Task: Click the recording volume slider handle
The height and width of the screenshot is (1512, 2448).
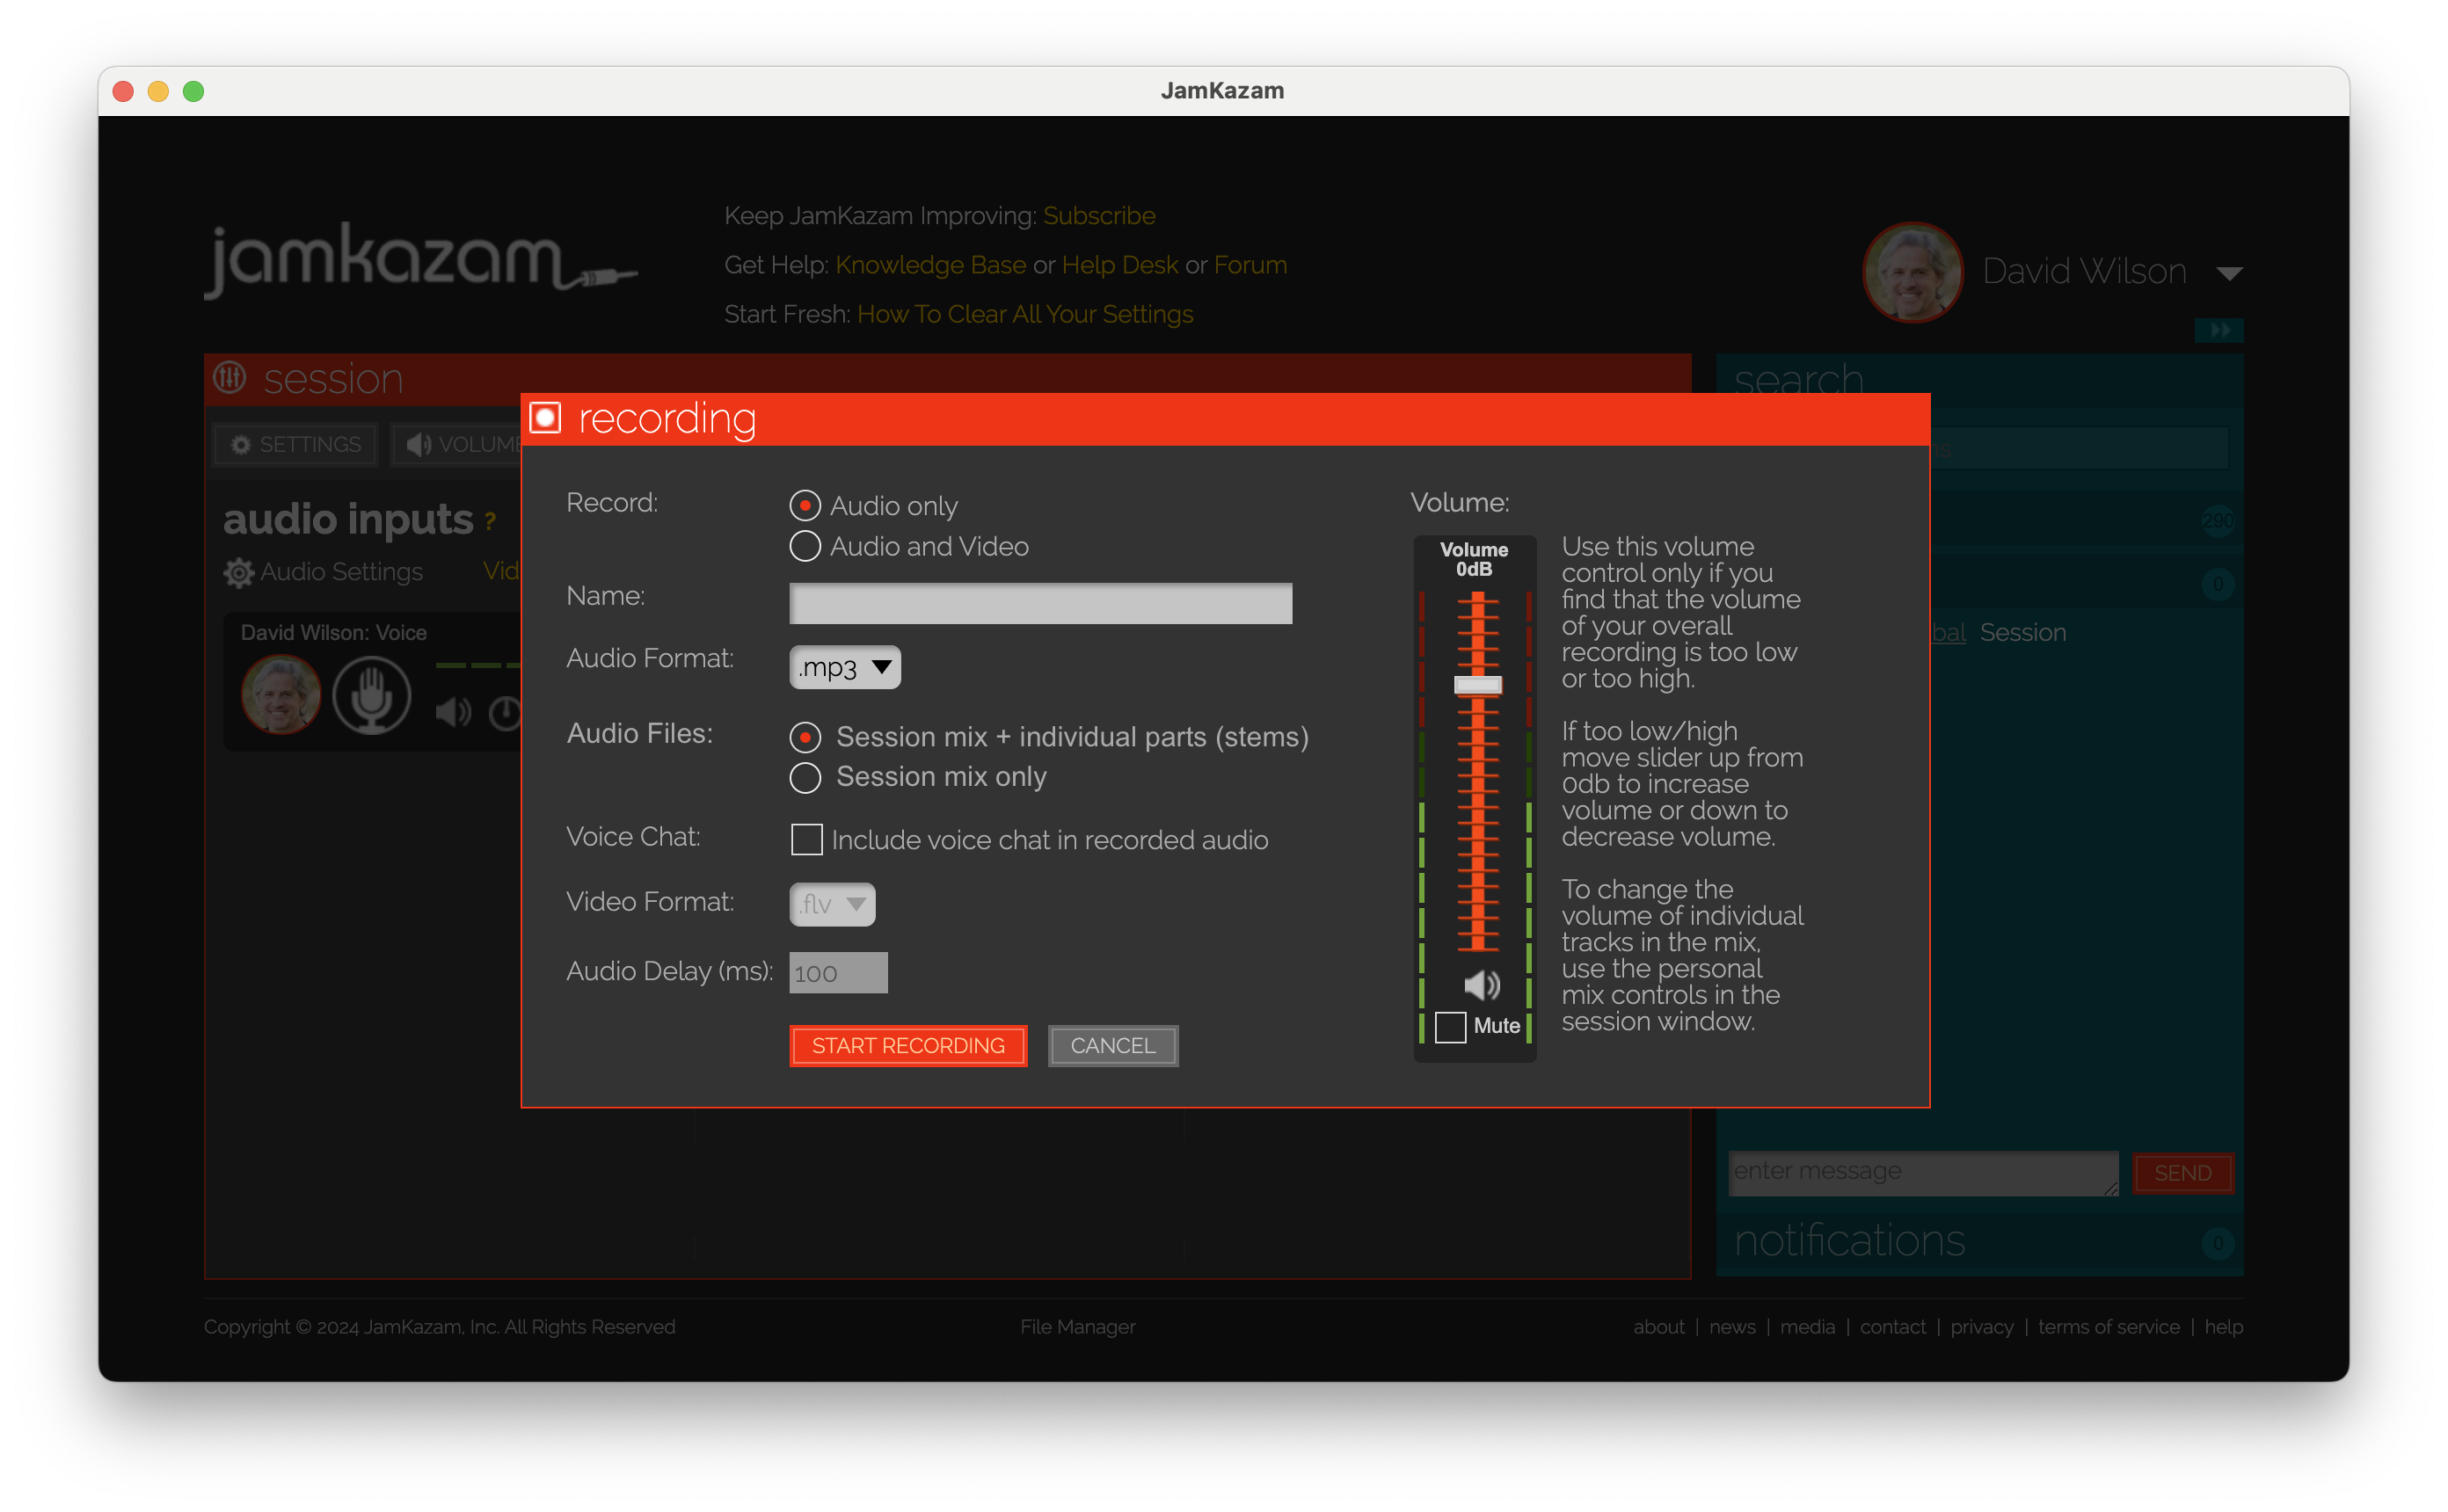Action: (x=1477, y=685)
